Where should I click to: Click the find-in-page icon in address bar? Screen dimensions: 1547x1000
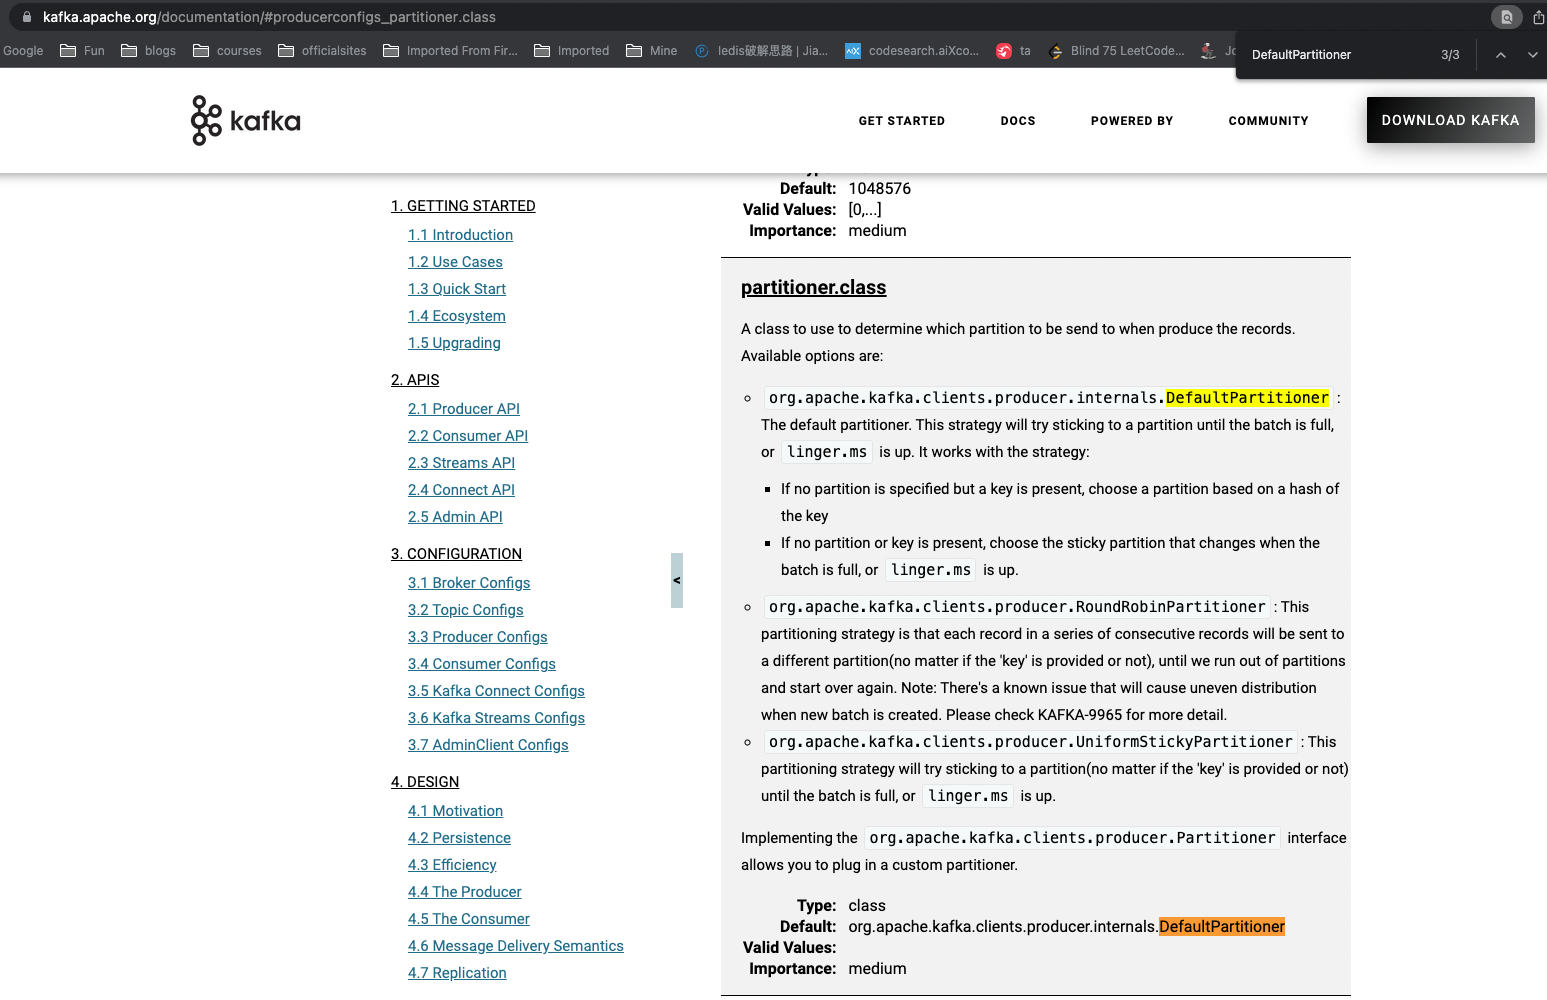[1506, 17]
